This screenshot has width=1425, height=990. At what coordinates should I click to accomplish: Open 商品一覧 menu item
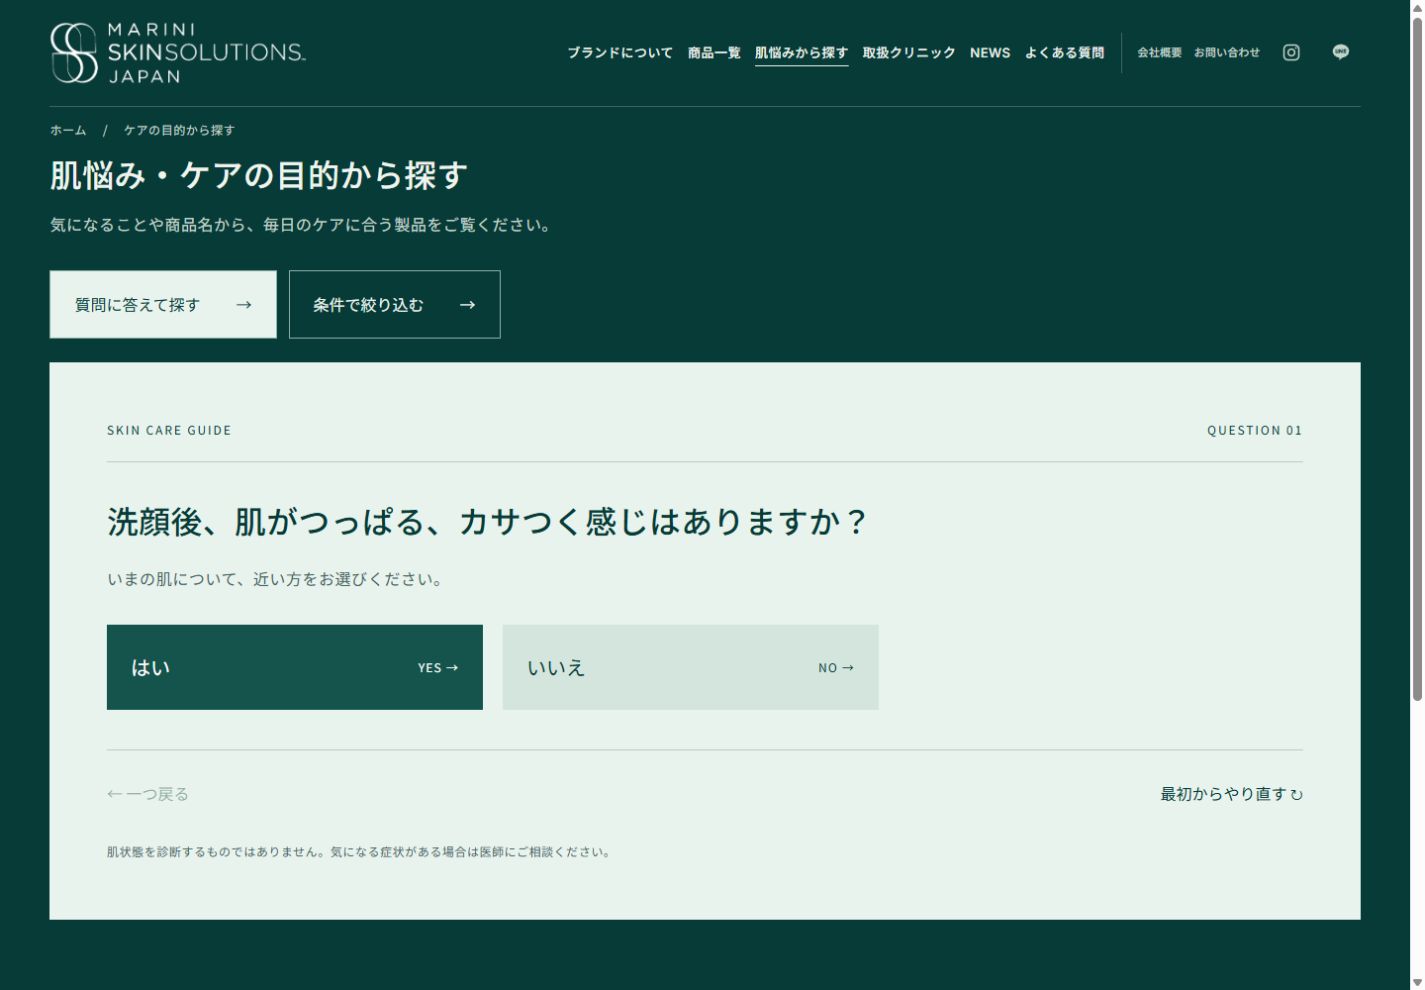point(714,53)
